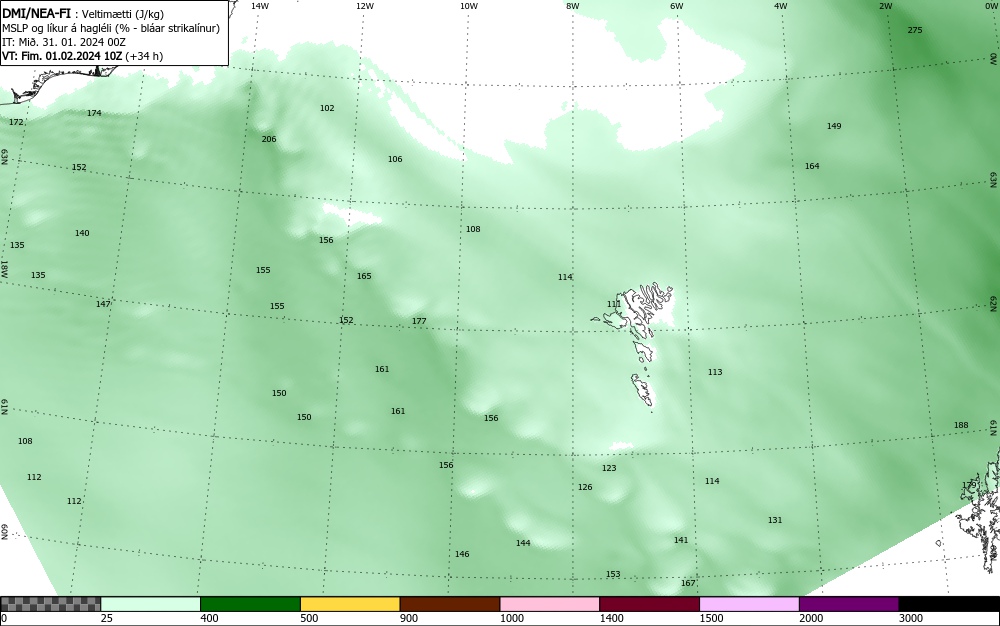Click the 10W longitude label
The height and width of the screenshot is (626, 1000).
click(469, 6)
